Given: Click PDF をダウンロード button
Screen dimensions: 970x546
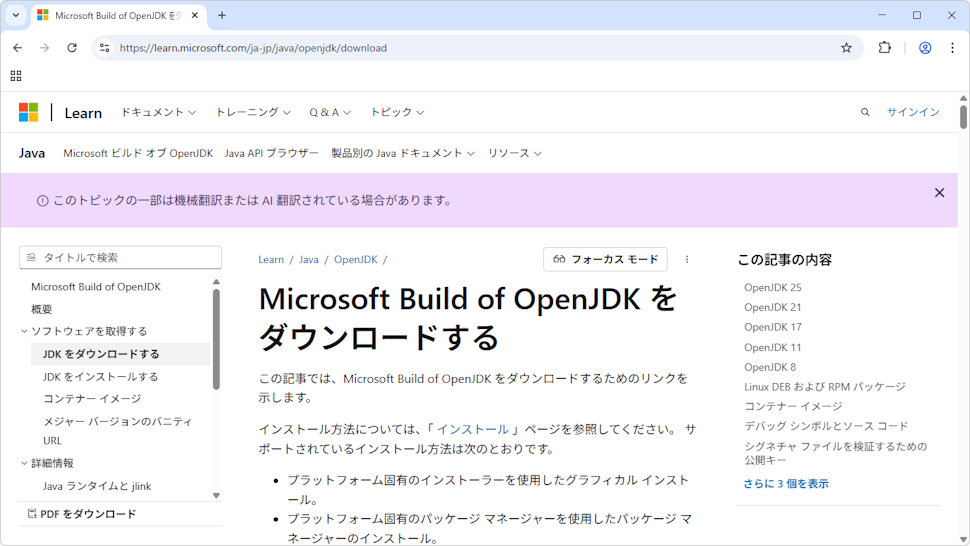Looking at the screenshot, I should [82, 514].
